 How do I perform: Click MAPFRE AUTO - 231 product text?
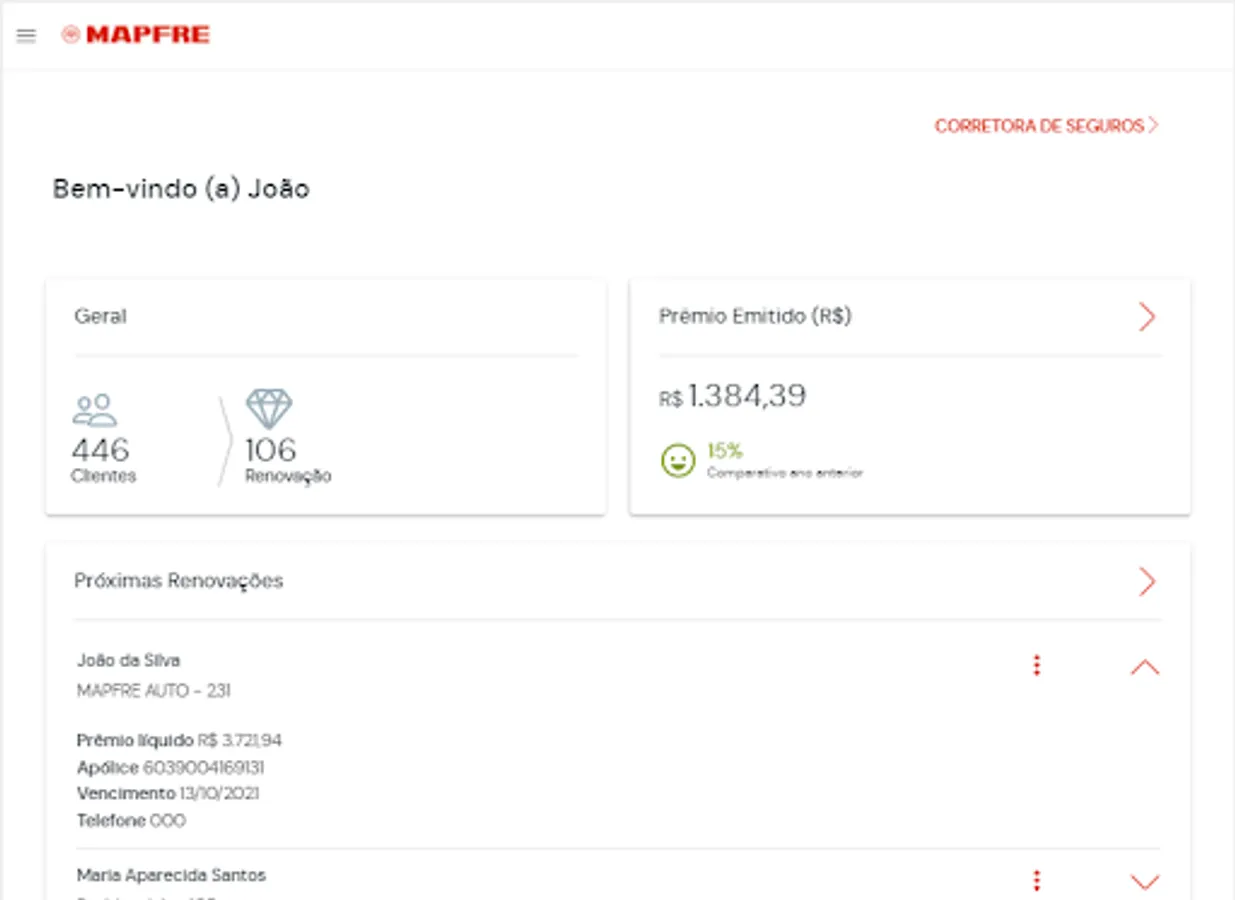(154, 691)
